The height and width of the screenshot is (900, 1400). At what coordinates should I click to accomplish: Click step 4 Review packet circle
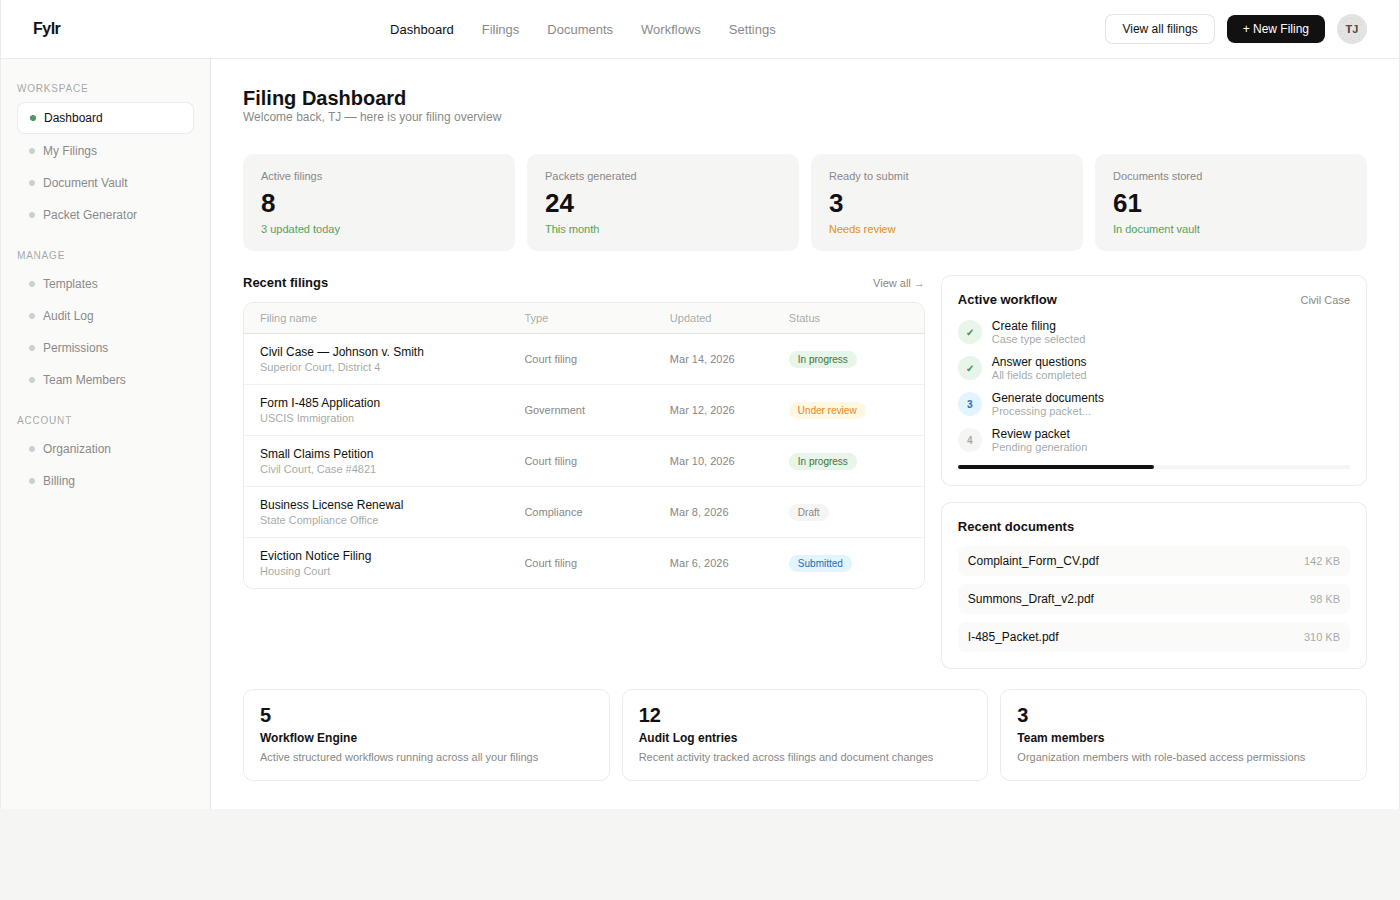[x=969, y=440]
